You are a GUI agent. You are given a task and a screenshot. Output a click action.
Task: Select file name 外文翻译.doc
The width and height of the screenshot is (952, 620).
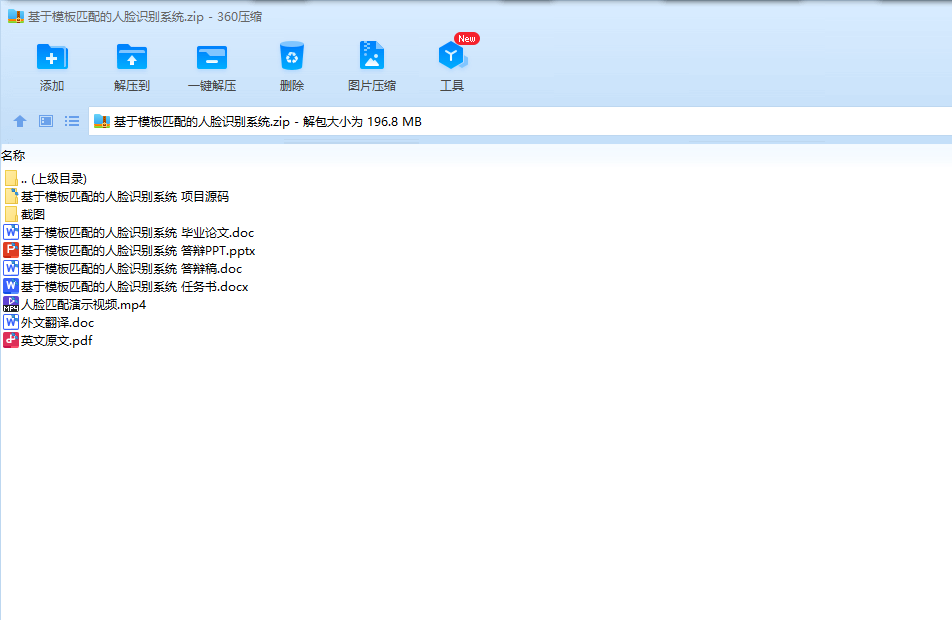click(x=58, y=322)
